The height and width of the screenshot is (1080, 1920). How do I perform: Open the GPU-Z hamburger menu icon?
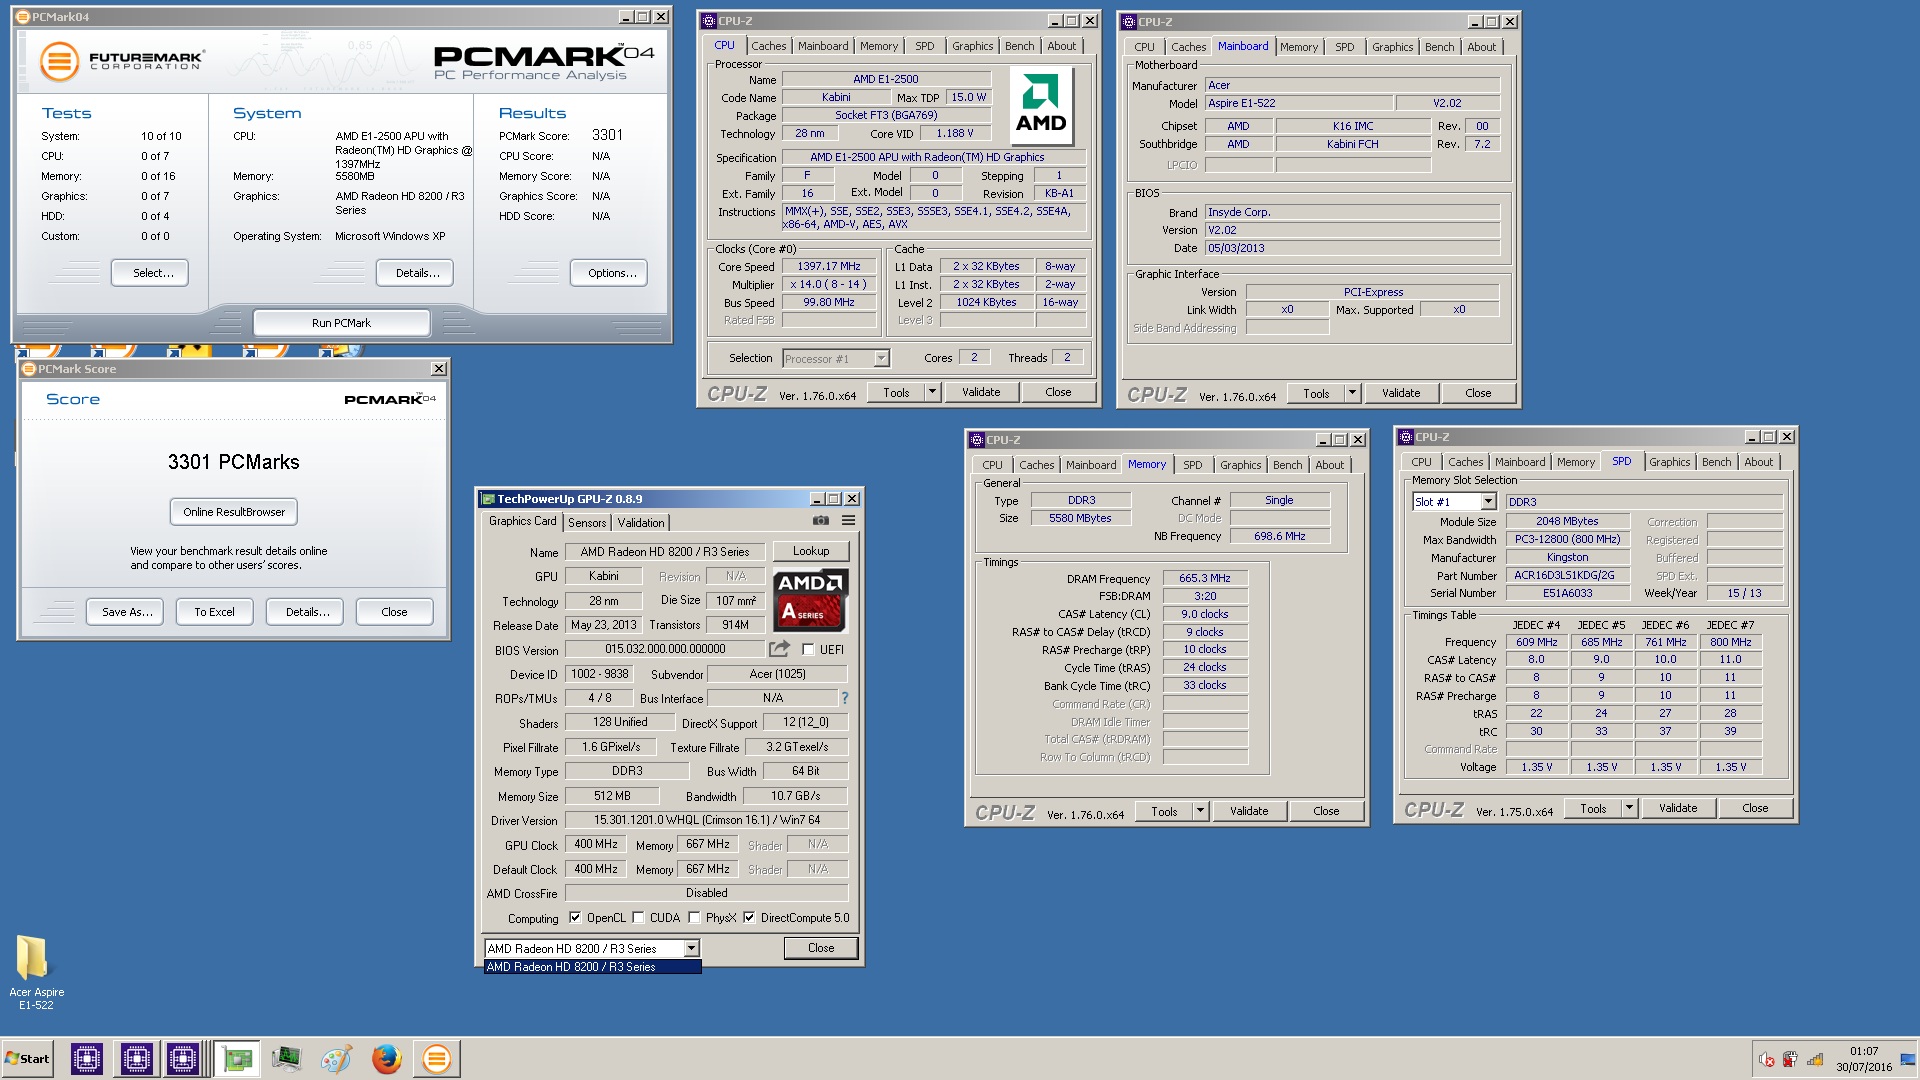(x=848, y=520)
